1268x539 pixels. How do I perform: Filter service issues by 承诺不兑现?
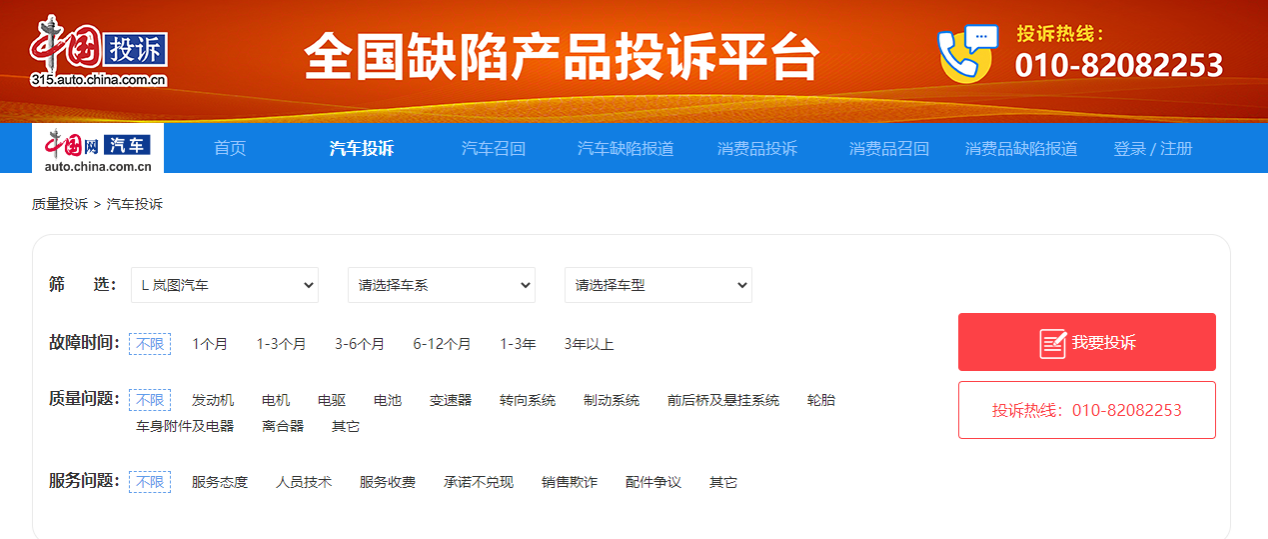click(x=479, y=482)
